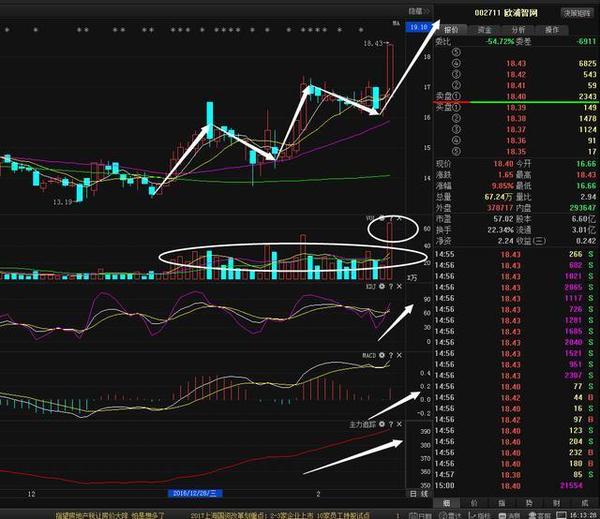Click the 002711 欧浦智网 stock title
600x519 pixels.
[506, 13]
